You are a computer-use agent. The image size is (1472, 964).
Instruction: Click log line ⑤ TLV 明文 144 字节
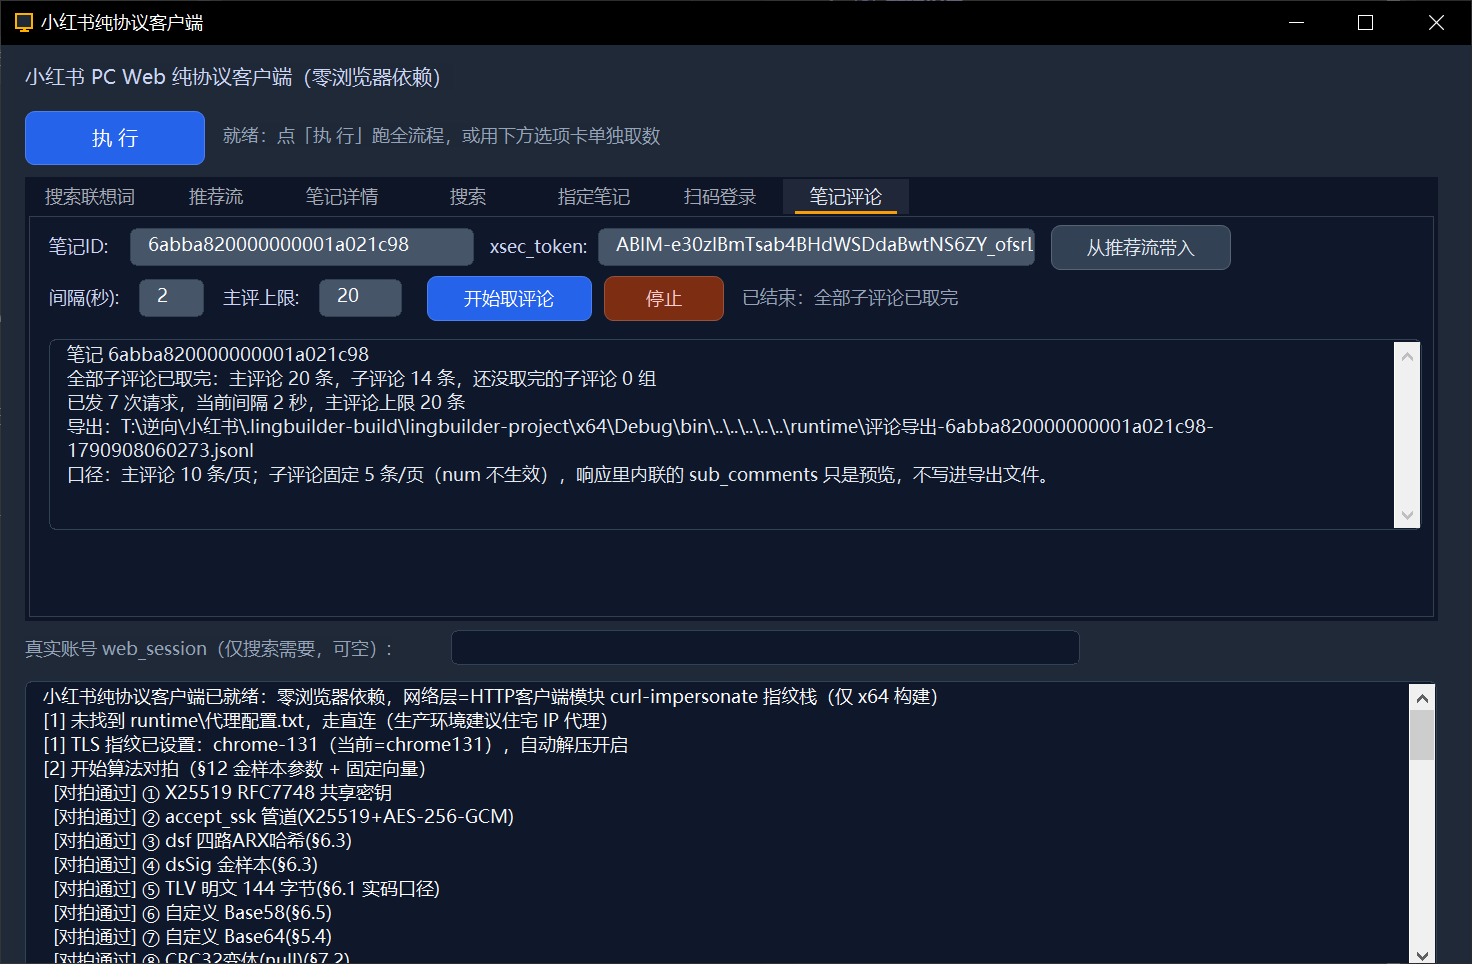246,888
